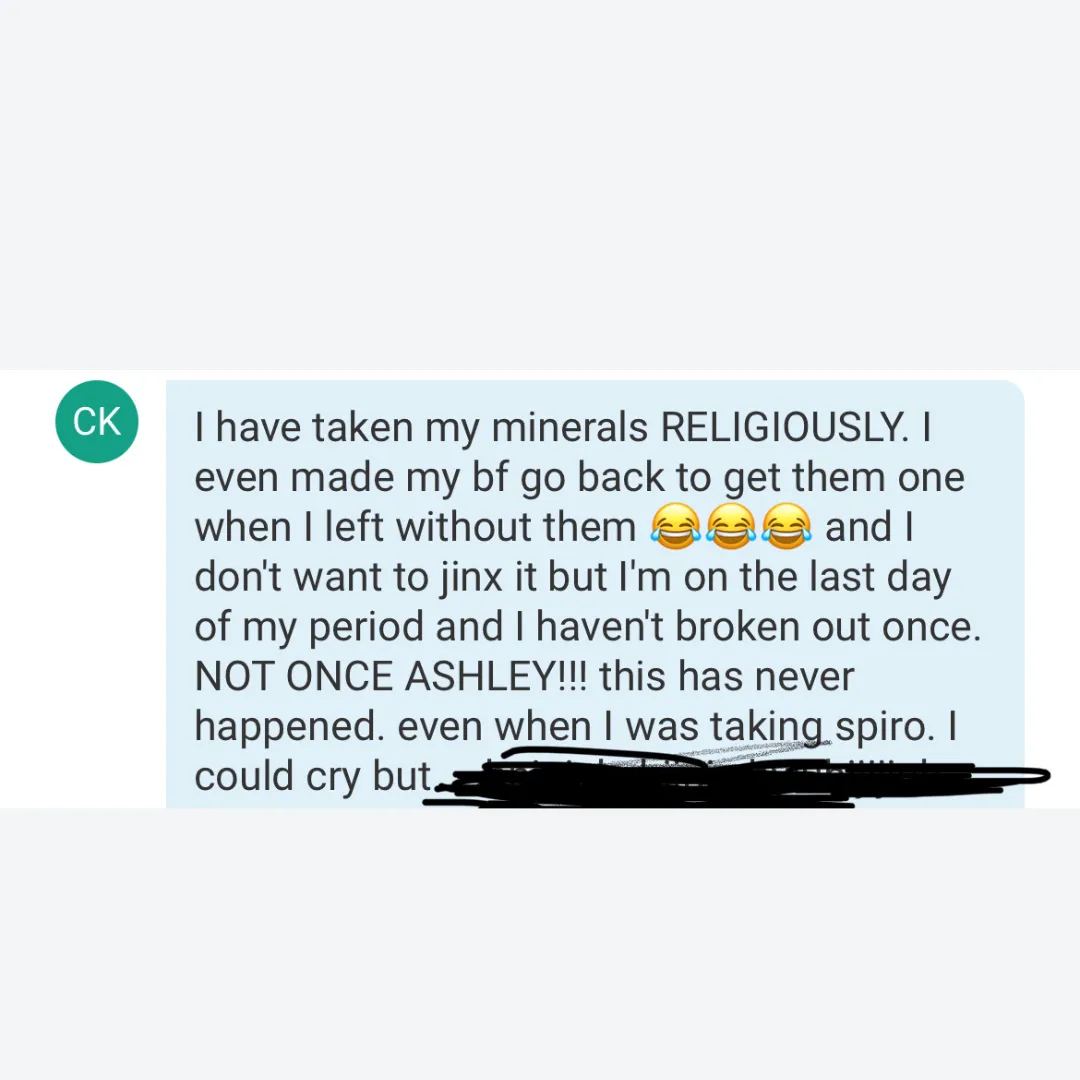Click the middle laughing-crying emoji

(x=731, y=526)
